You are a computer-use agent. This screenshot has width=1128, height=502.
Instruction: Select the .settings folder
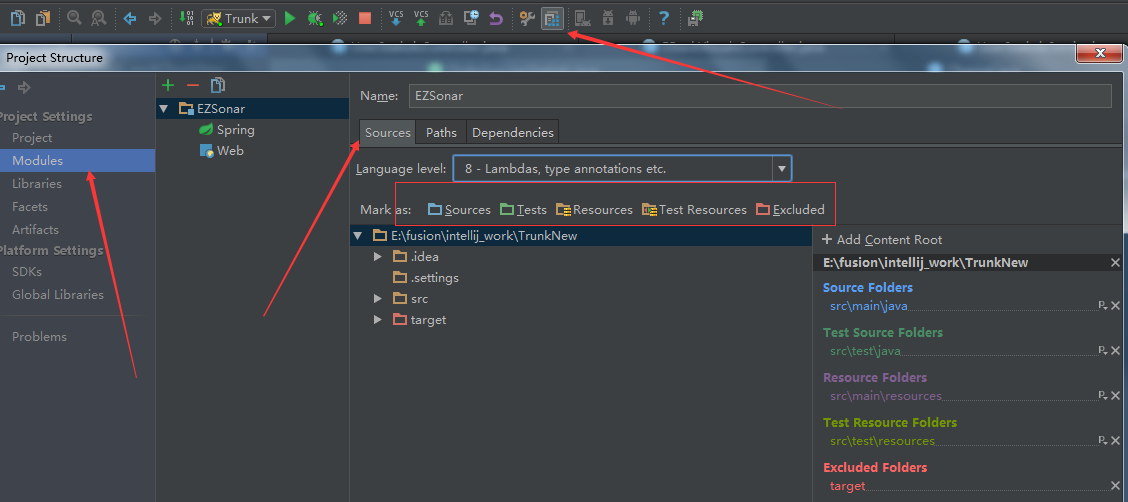point(426,278)
